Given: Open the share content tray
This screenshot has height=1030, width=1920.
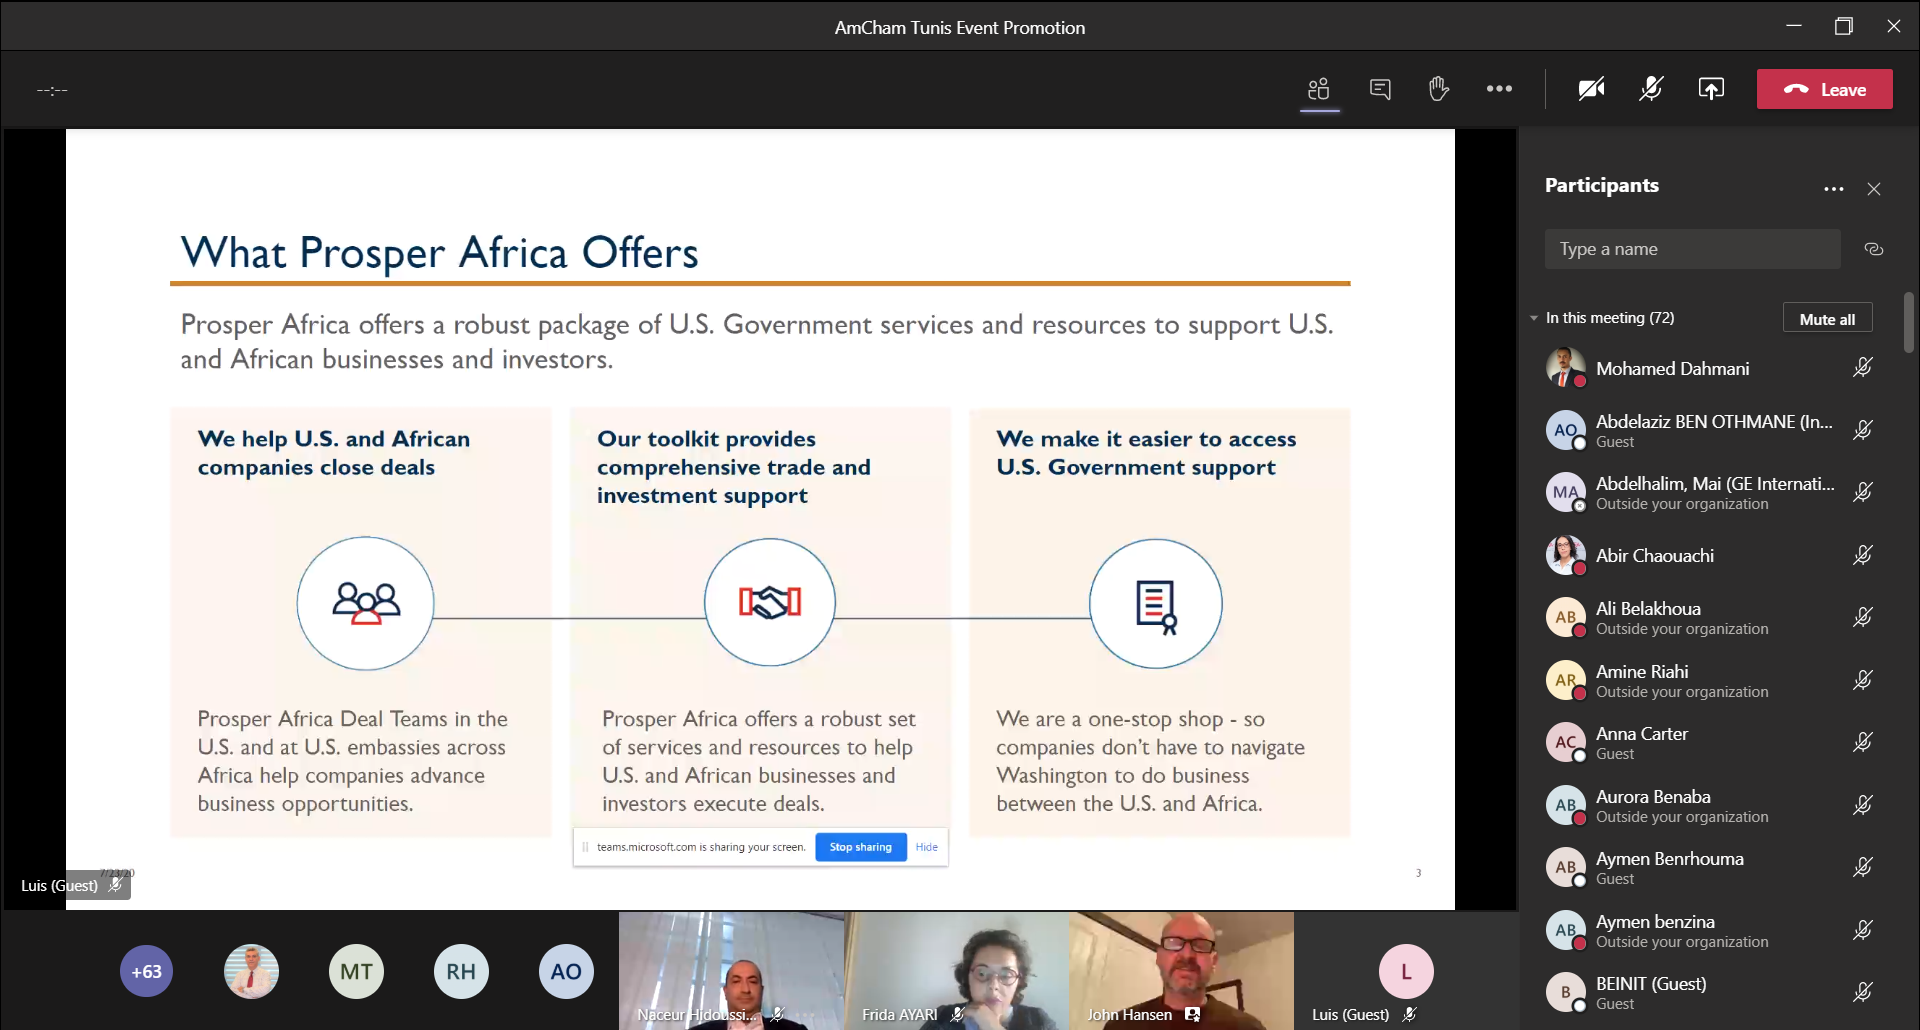Looking at the screenshot, I should point(1711,89).
